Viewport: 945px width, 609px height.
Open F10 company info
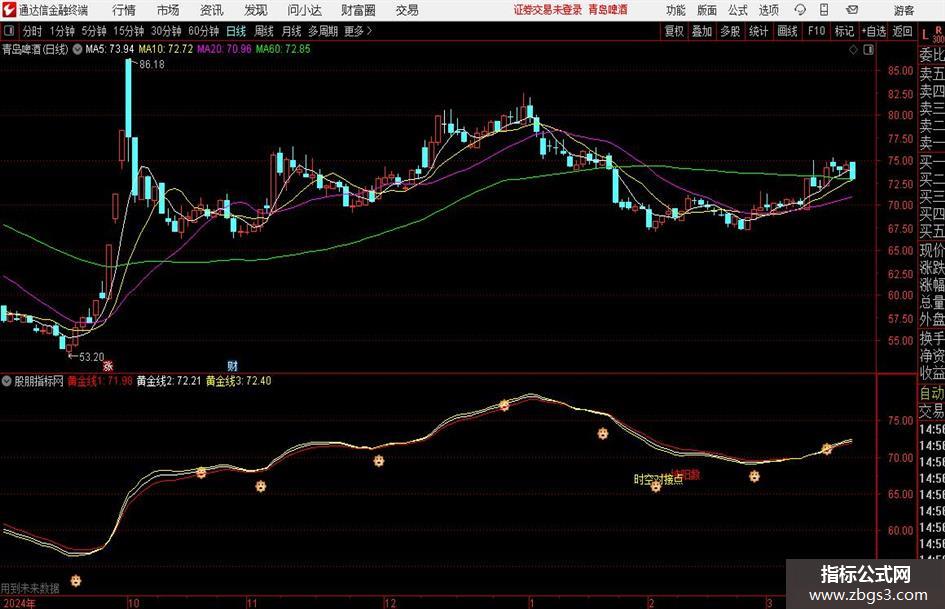coord(817,31)
